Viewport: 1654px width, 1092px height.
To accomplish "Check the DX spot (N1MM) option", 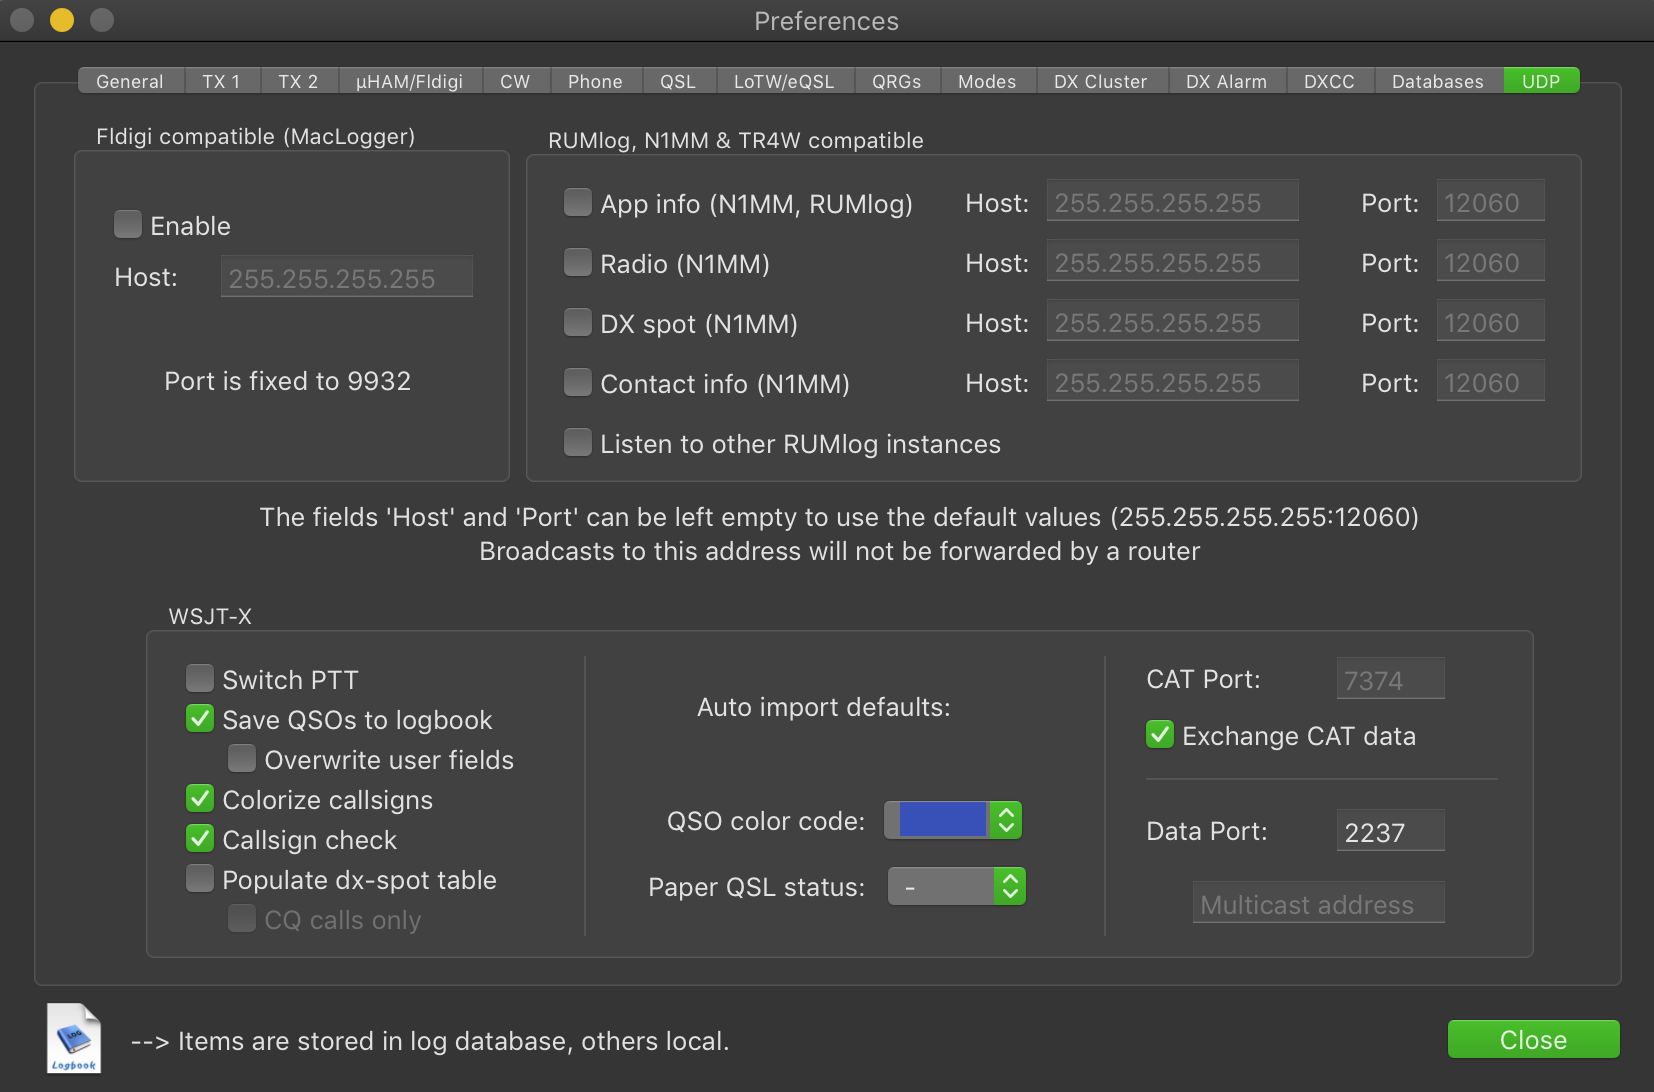I will tap(578, 323).
